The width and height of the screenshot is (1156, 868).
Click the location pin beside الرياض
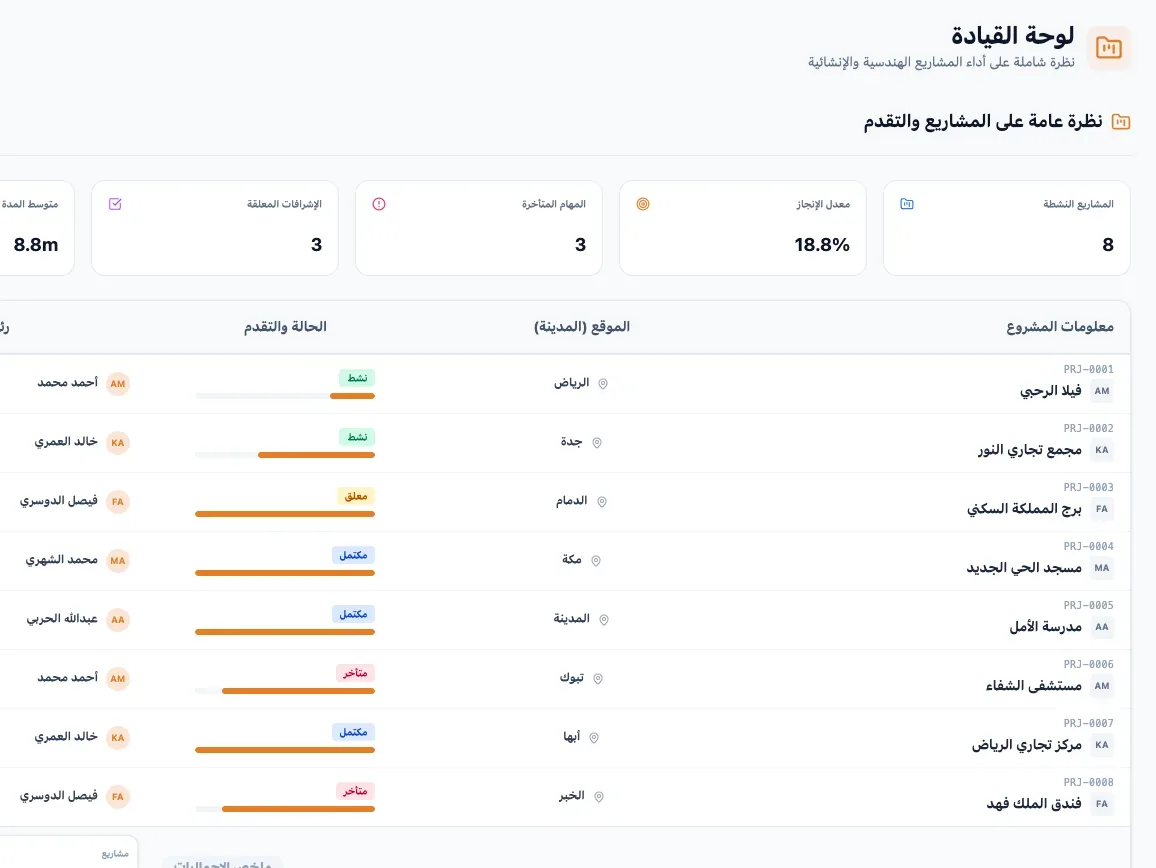pos(602,383)
